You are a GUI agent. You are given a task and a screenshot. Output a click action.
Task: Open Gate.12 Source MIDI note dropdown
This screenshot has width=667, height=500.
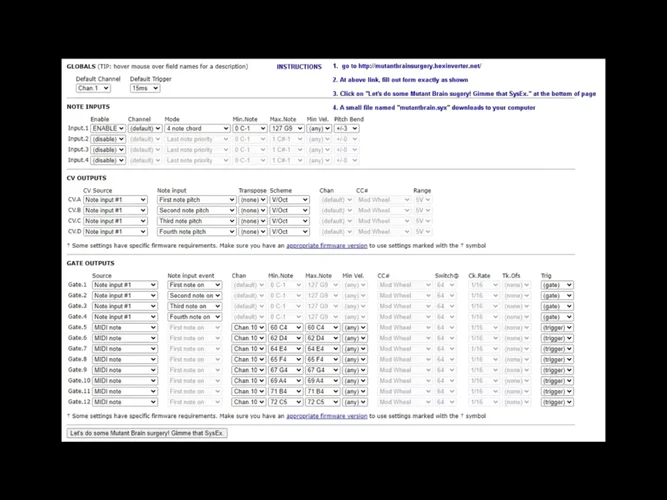coord(125,402)
